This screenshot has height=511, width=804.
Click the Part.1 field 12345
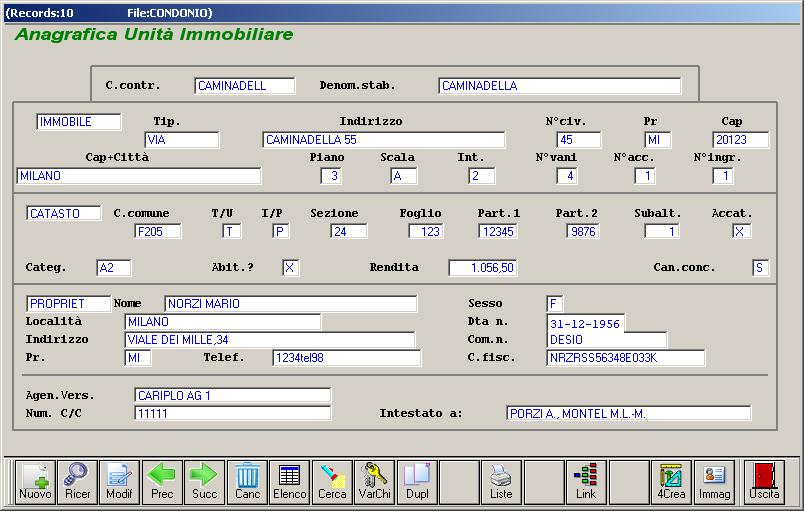pos(498,231)
